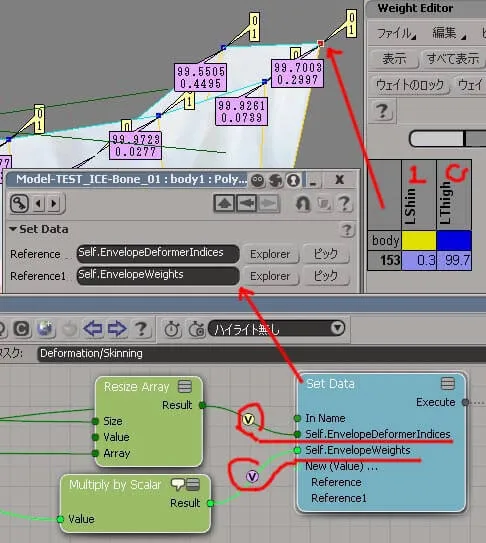Screen dimensions: 486x543
Task: Click Explorer button beside Self.EnvelopeWeights
Action: tap(270, 276)
